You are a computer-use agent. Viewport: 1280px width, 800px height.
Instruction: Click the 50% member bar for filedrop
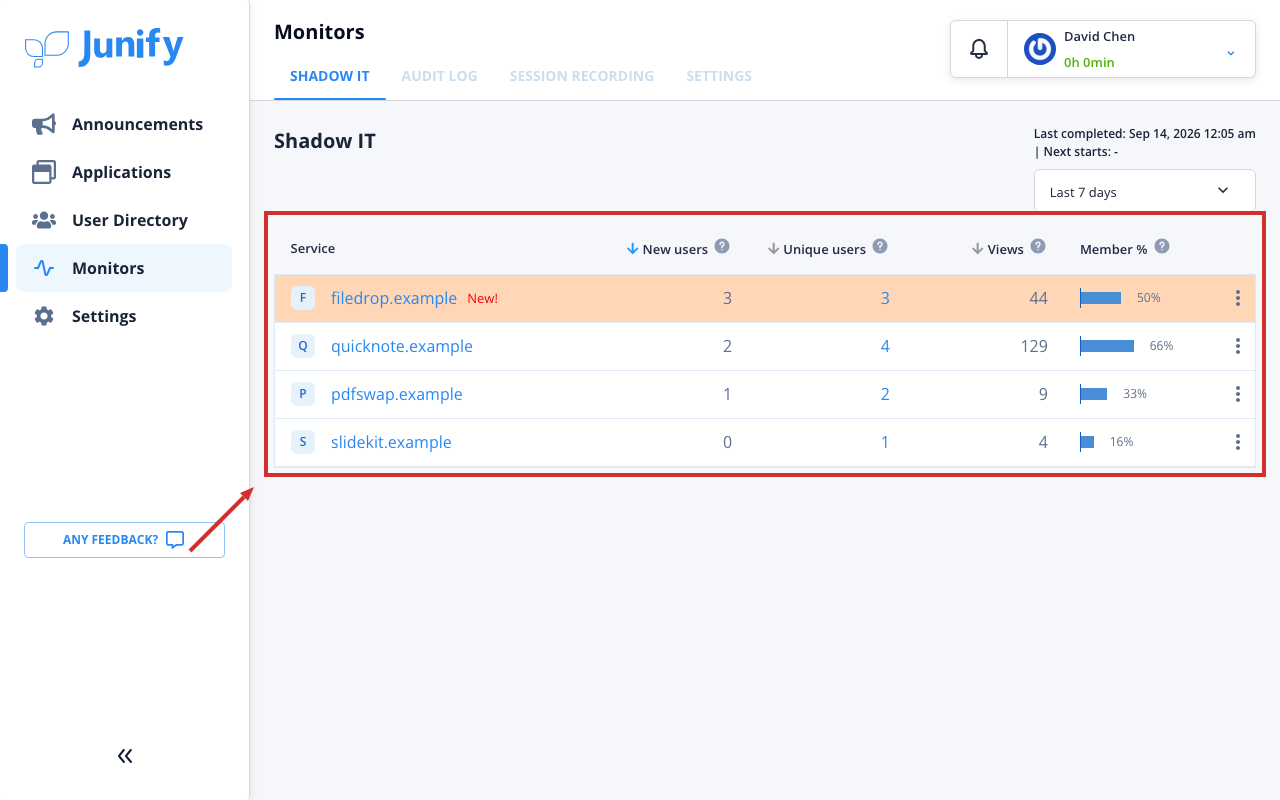[x=1101, y=298]
